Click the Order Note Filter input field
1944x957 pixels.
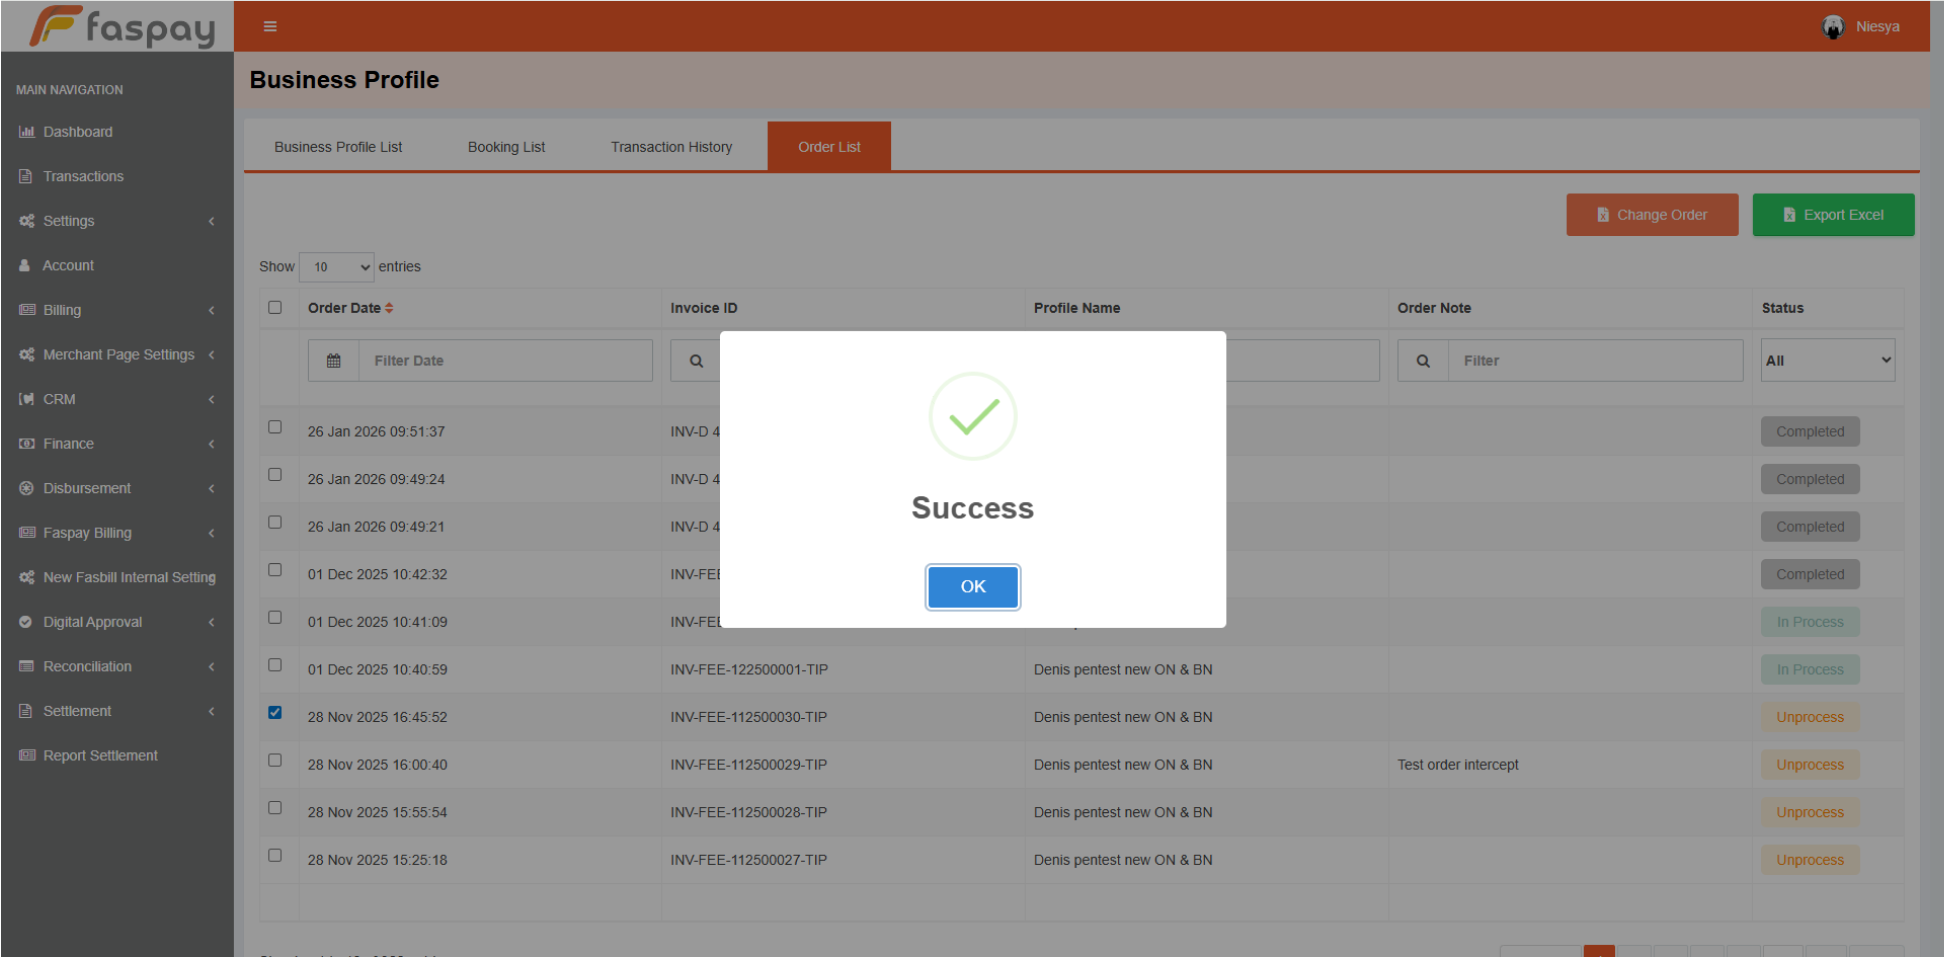click(x=1594, y=361)
